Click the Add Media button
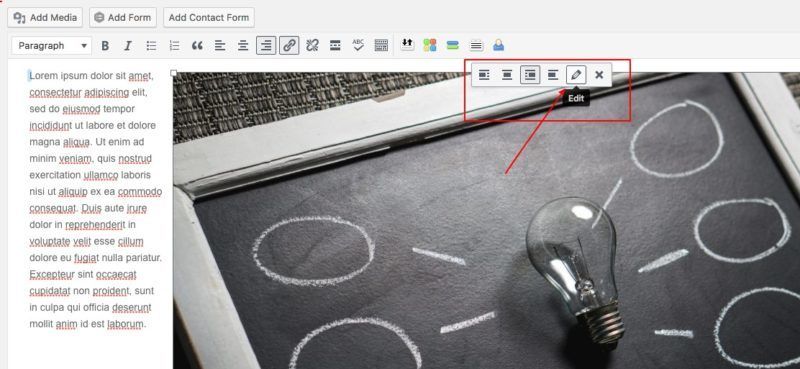 coord(45,17)
